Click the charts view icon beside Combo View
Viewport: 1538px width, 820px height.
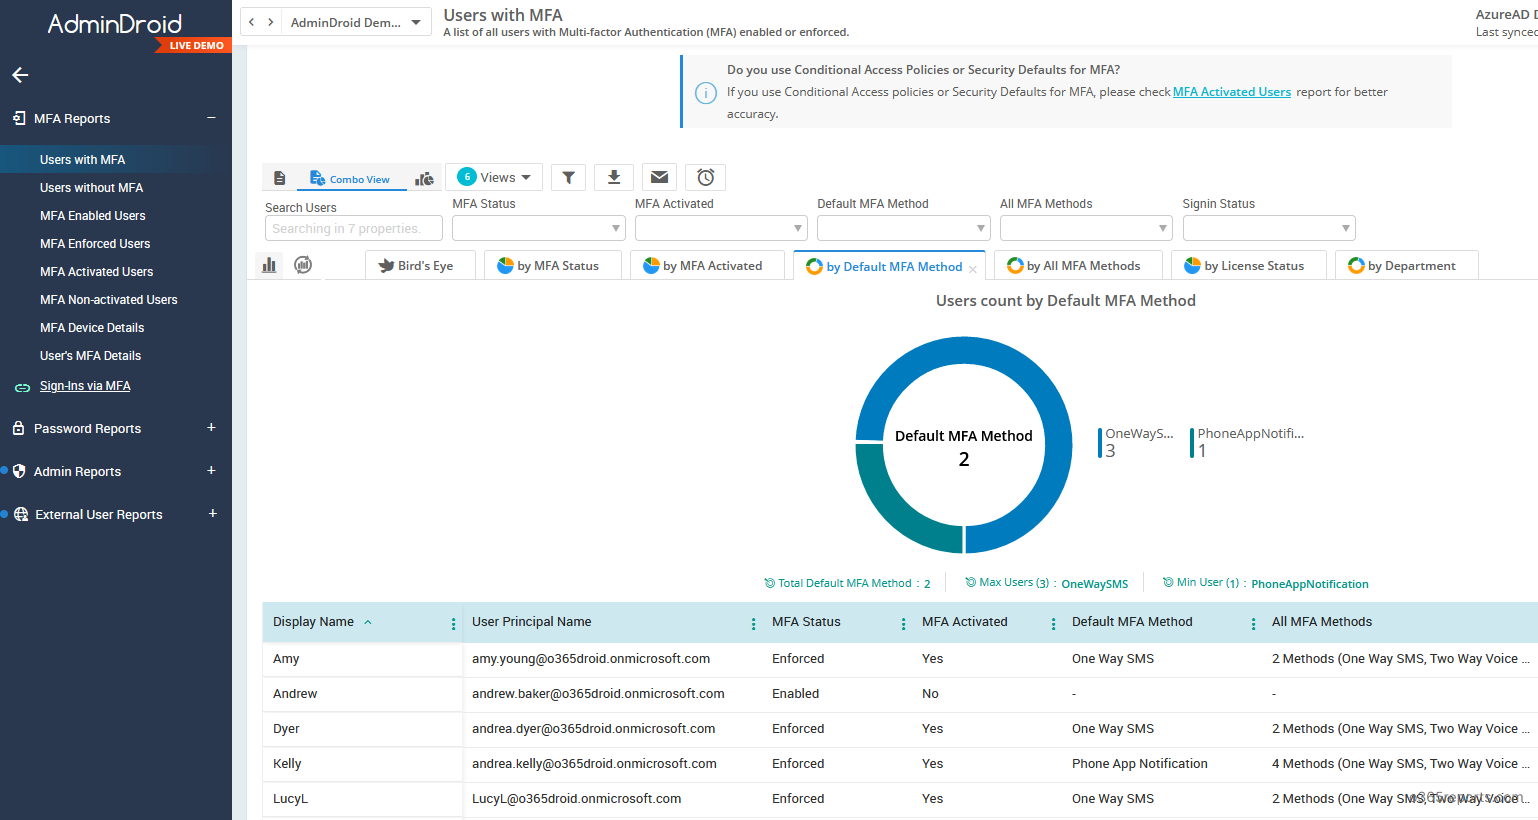pyautogui.click(x=424, y=177)
